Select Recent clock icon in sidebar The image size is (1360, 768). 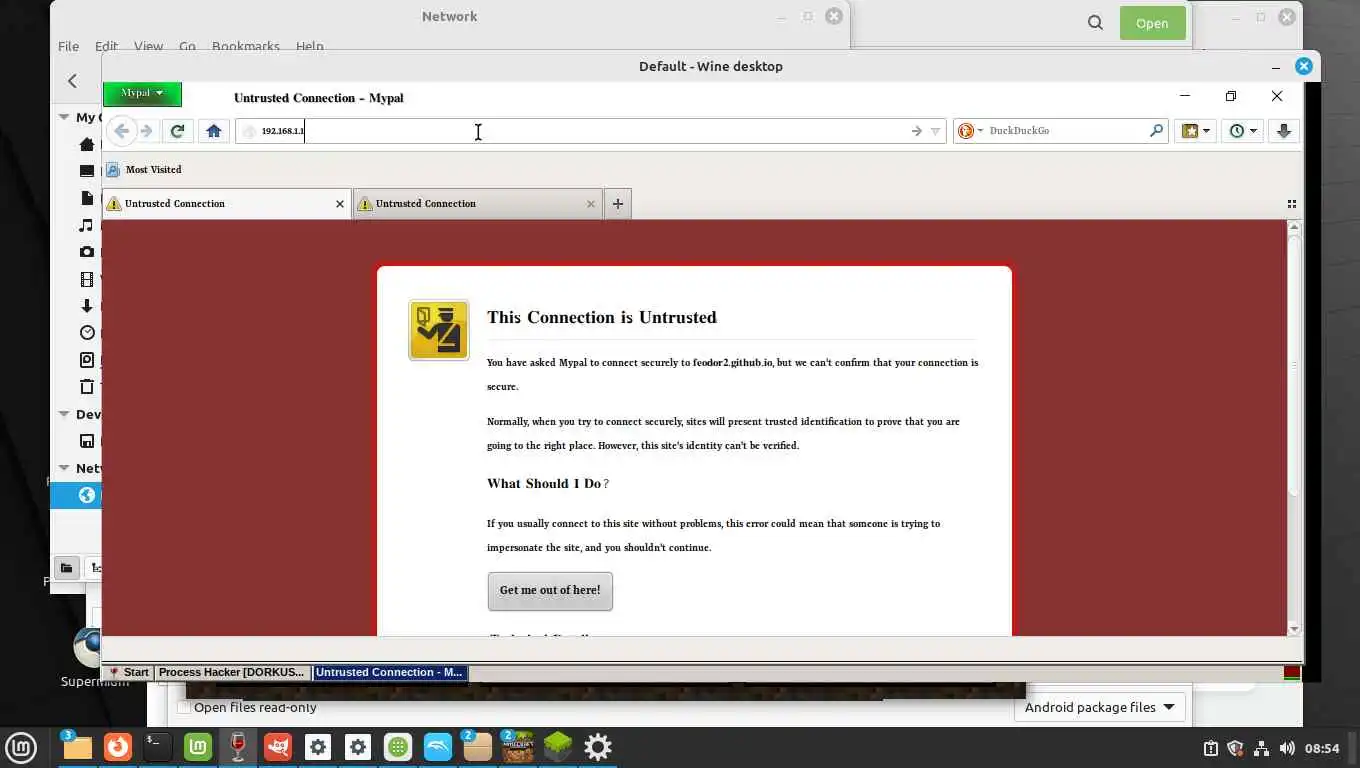click(x=87, y=333)
